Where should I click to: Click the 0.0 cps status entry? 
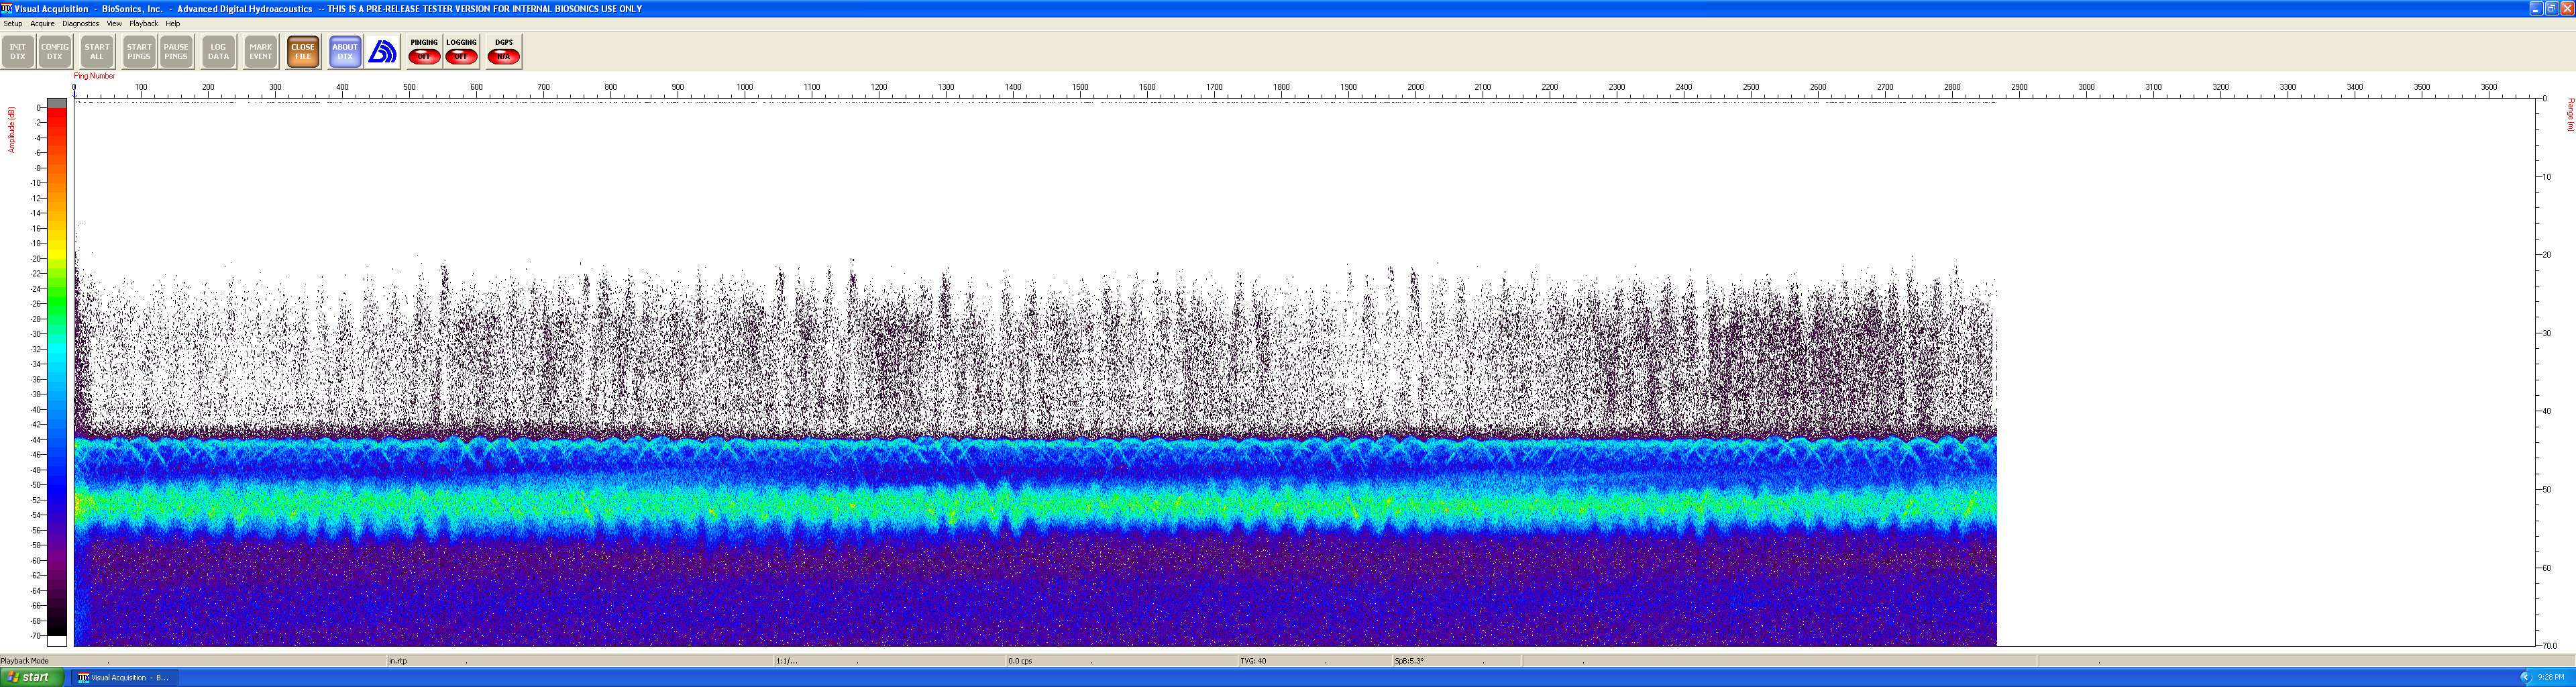[1020, 661]
